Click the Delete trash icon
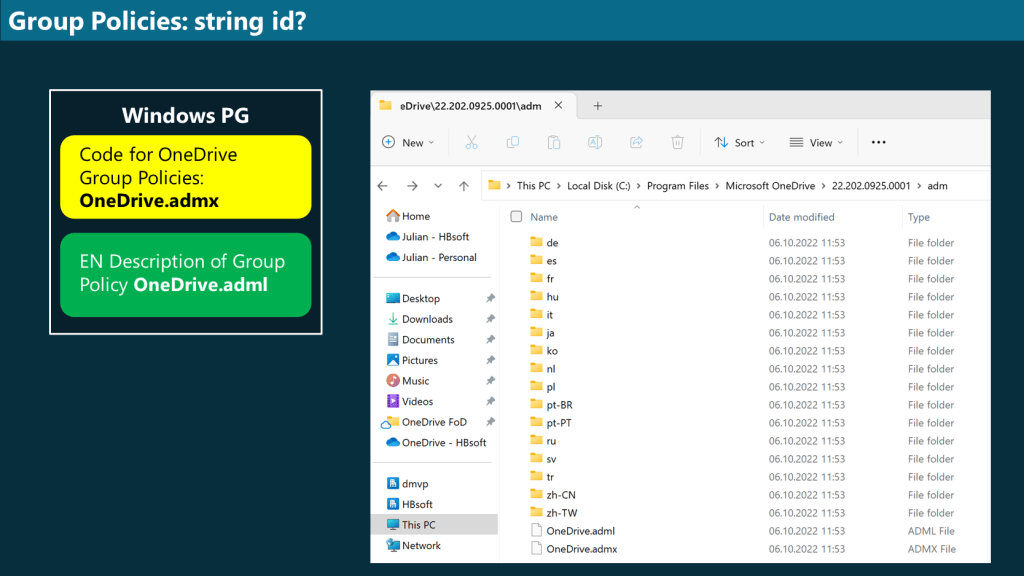 [x=678, y=143]
